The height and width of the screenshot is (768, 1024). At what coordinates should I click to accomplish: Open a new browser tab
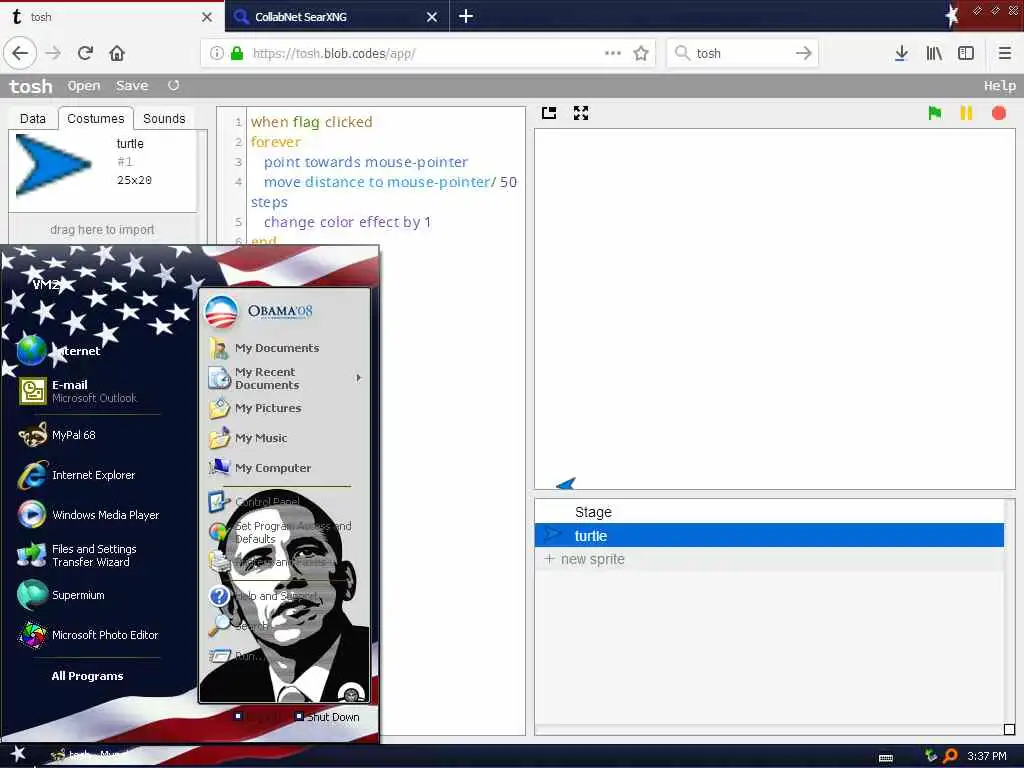point(466,16)
